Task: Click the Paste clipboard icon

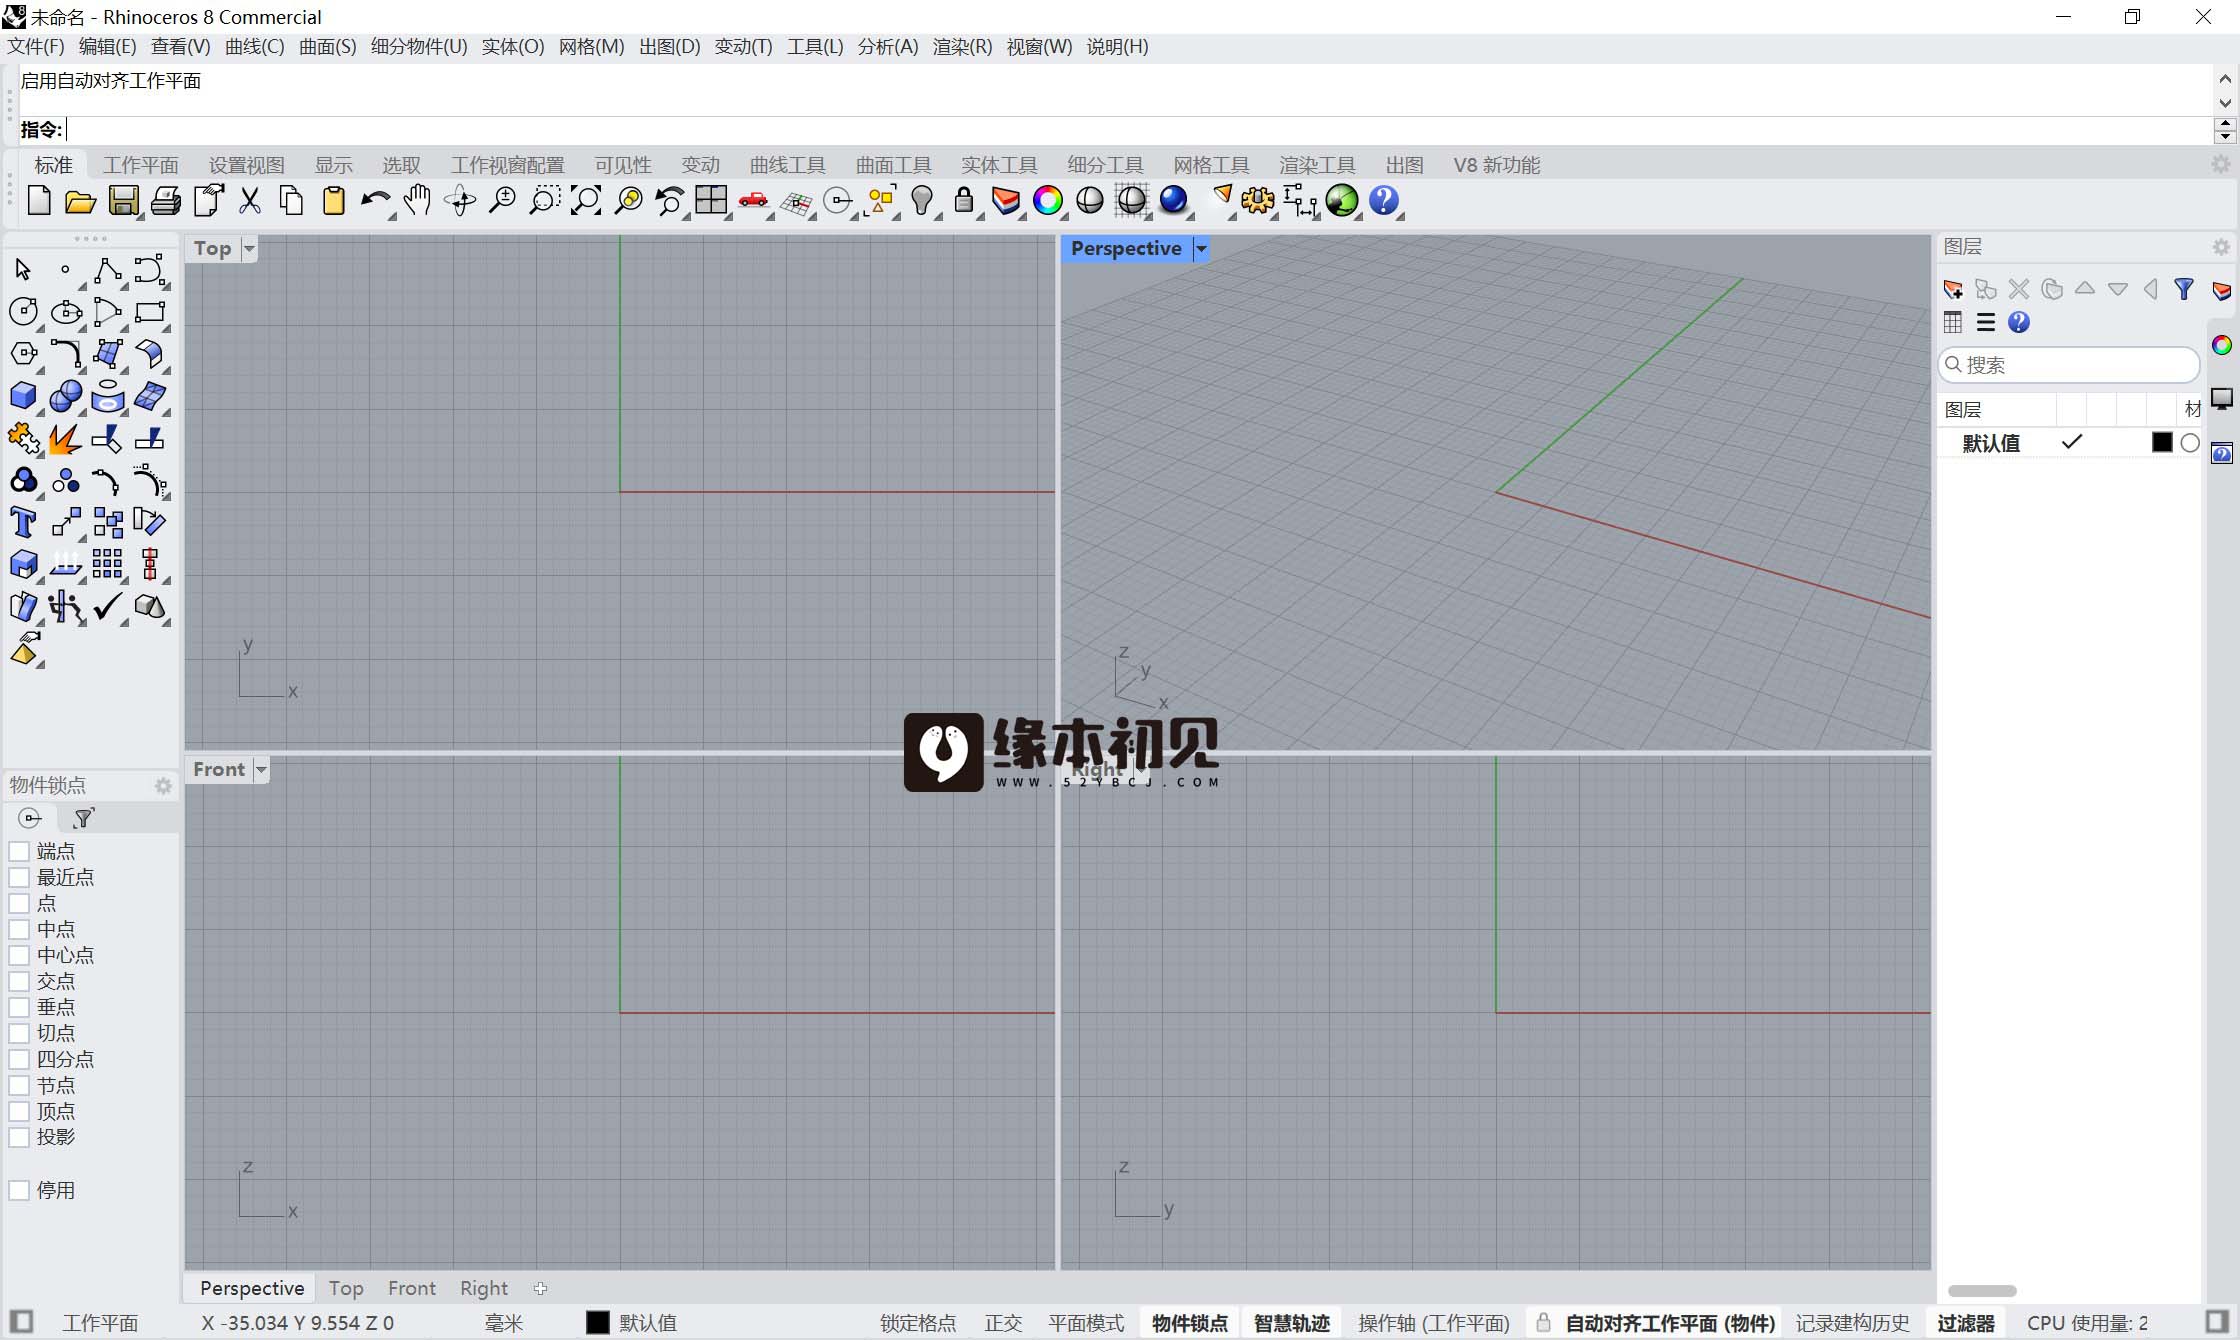Action: click(x=334, y=201)
